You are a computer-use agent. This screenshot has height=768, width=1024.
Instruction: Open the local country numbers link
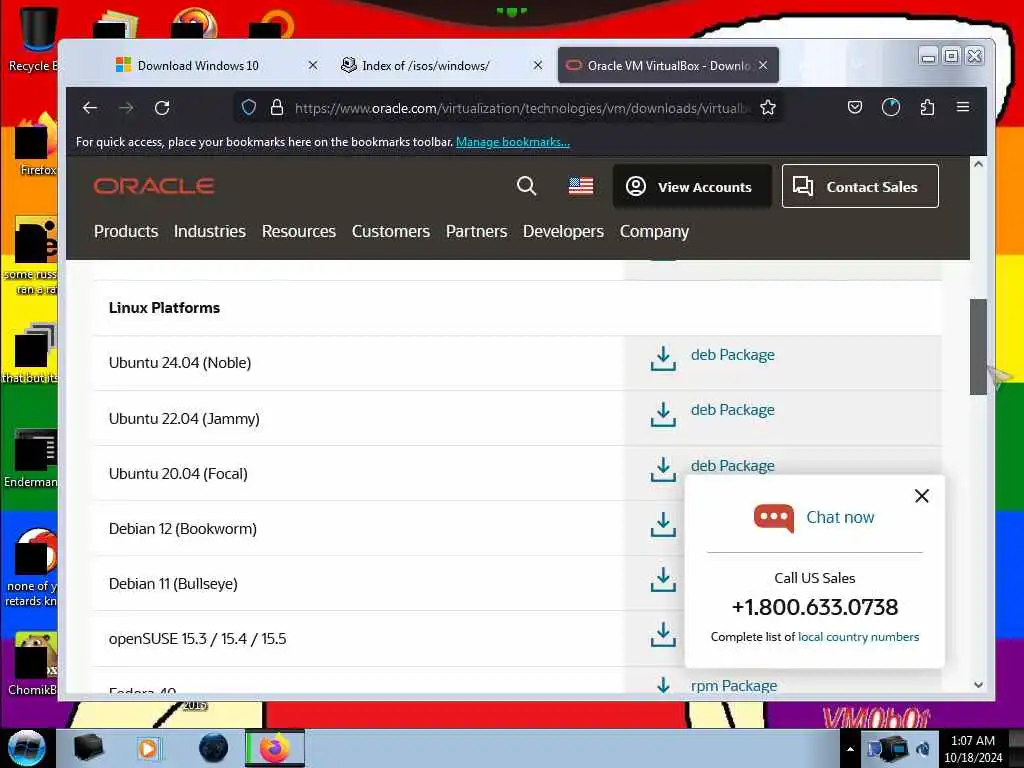[x=858, y=637]
